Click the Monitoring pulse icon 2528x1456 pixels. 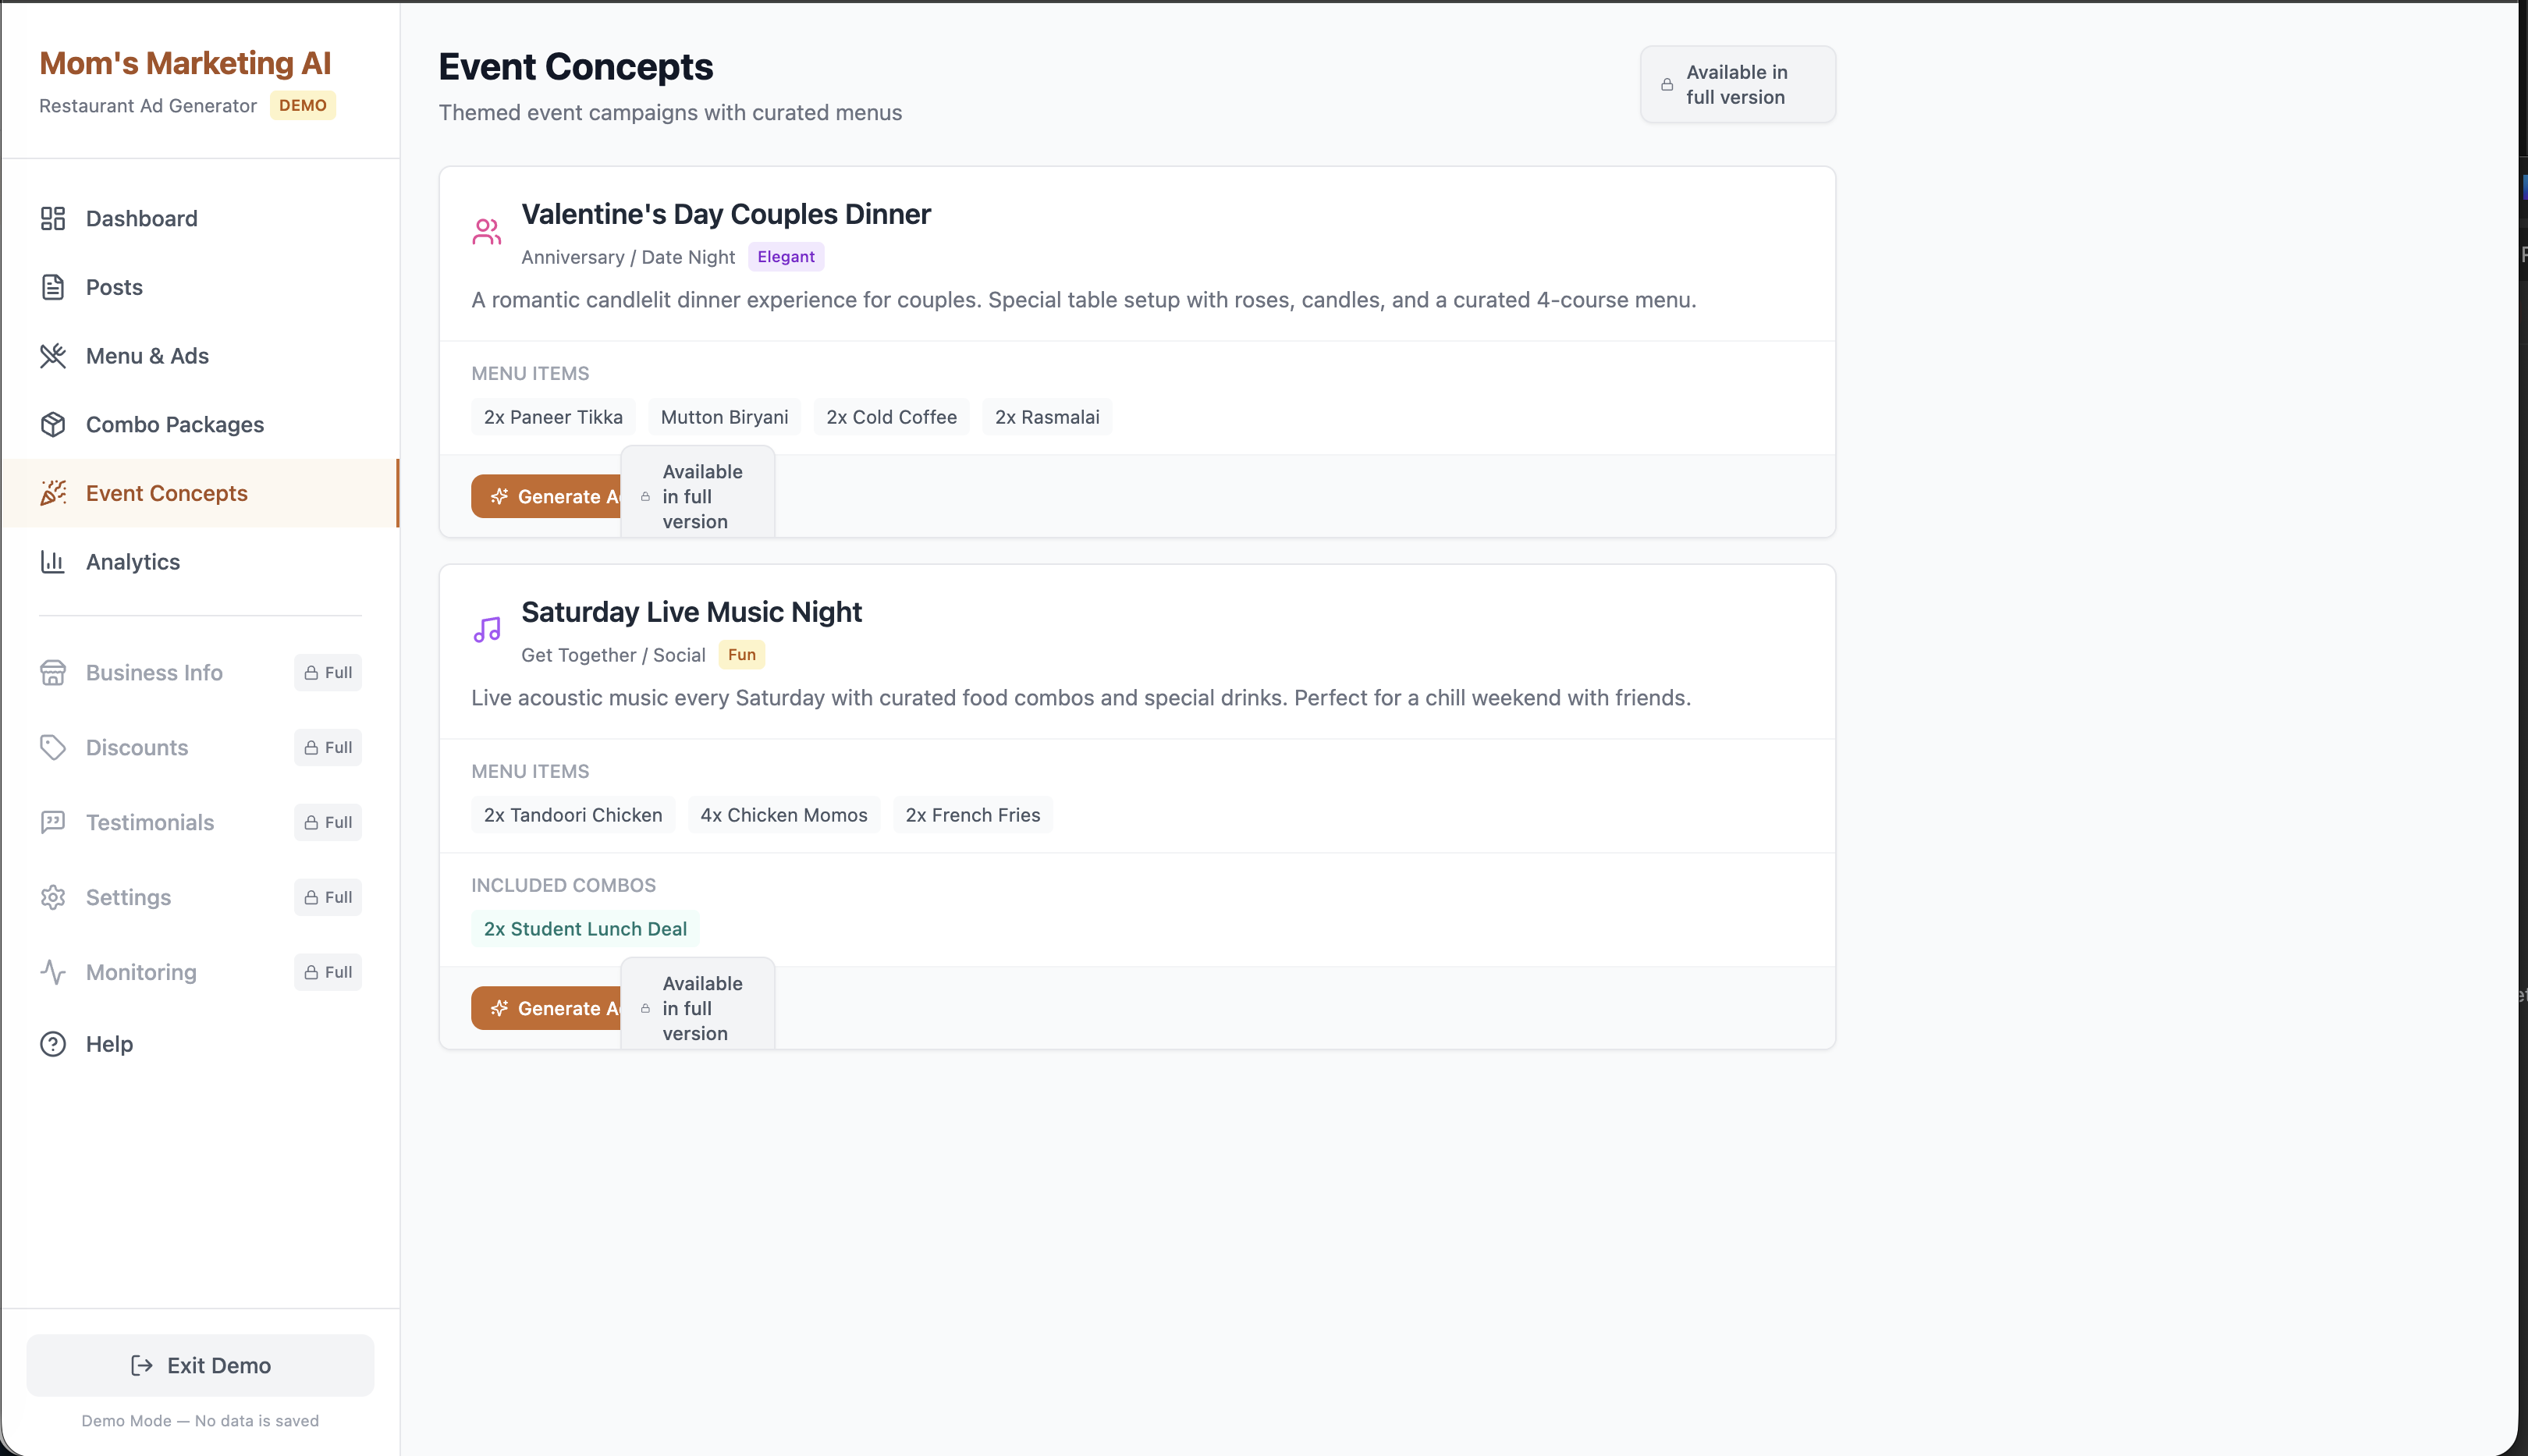[x=53, y=972]
